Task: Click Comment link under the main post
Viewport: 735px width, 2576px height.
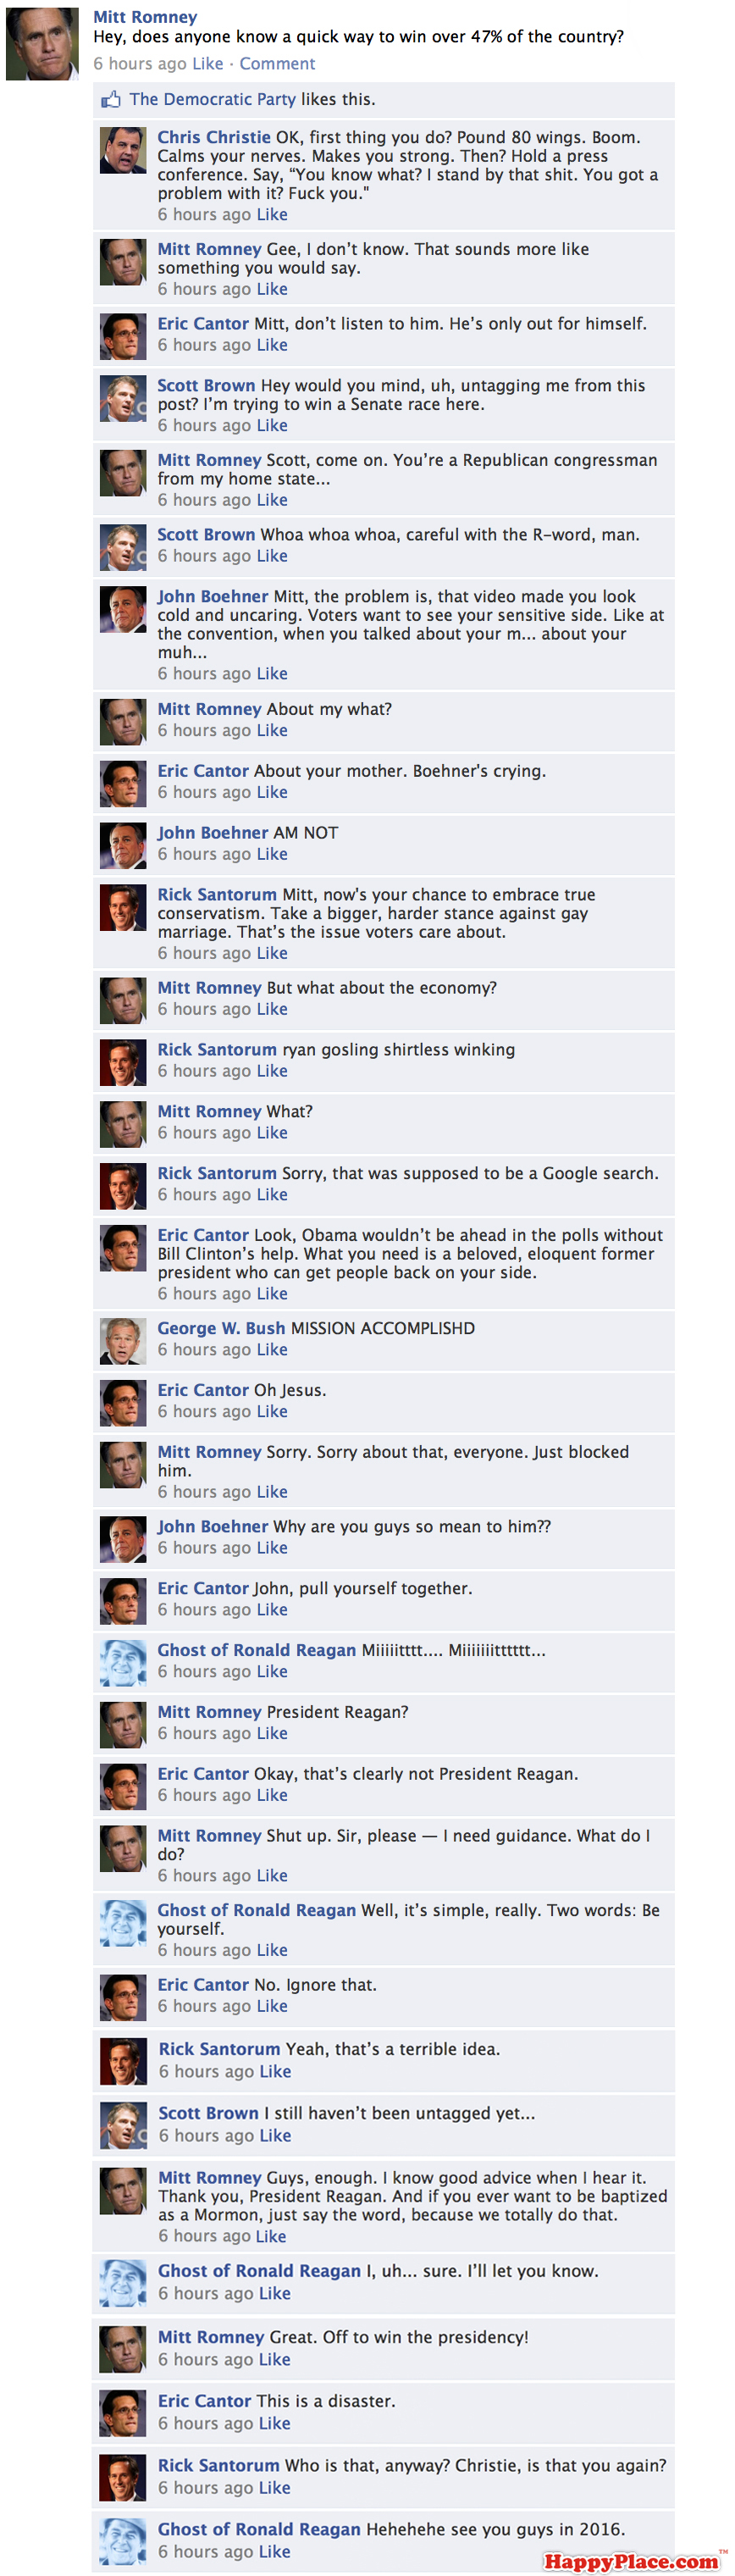Action: coord(277,63)
